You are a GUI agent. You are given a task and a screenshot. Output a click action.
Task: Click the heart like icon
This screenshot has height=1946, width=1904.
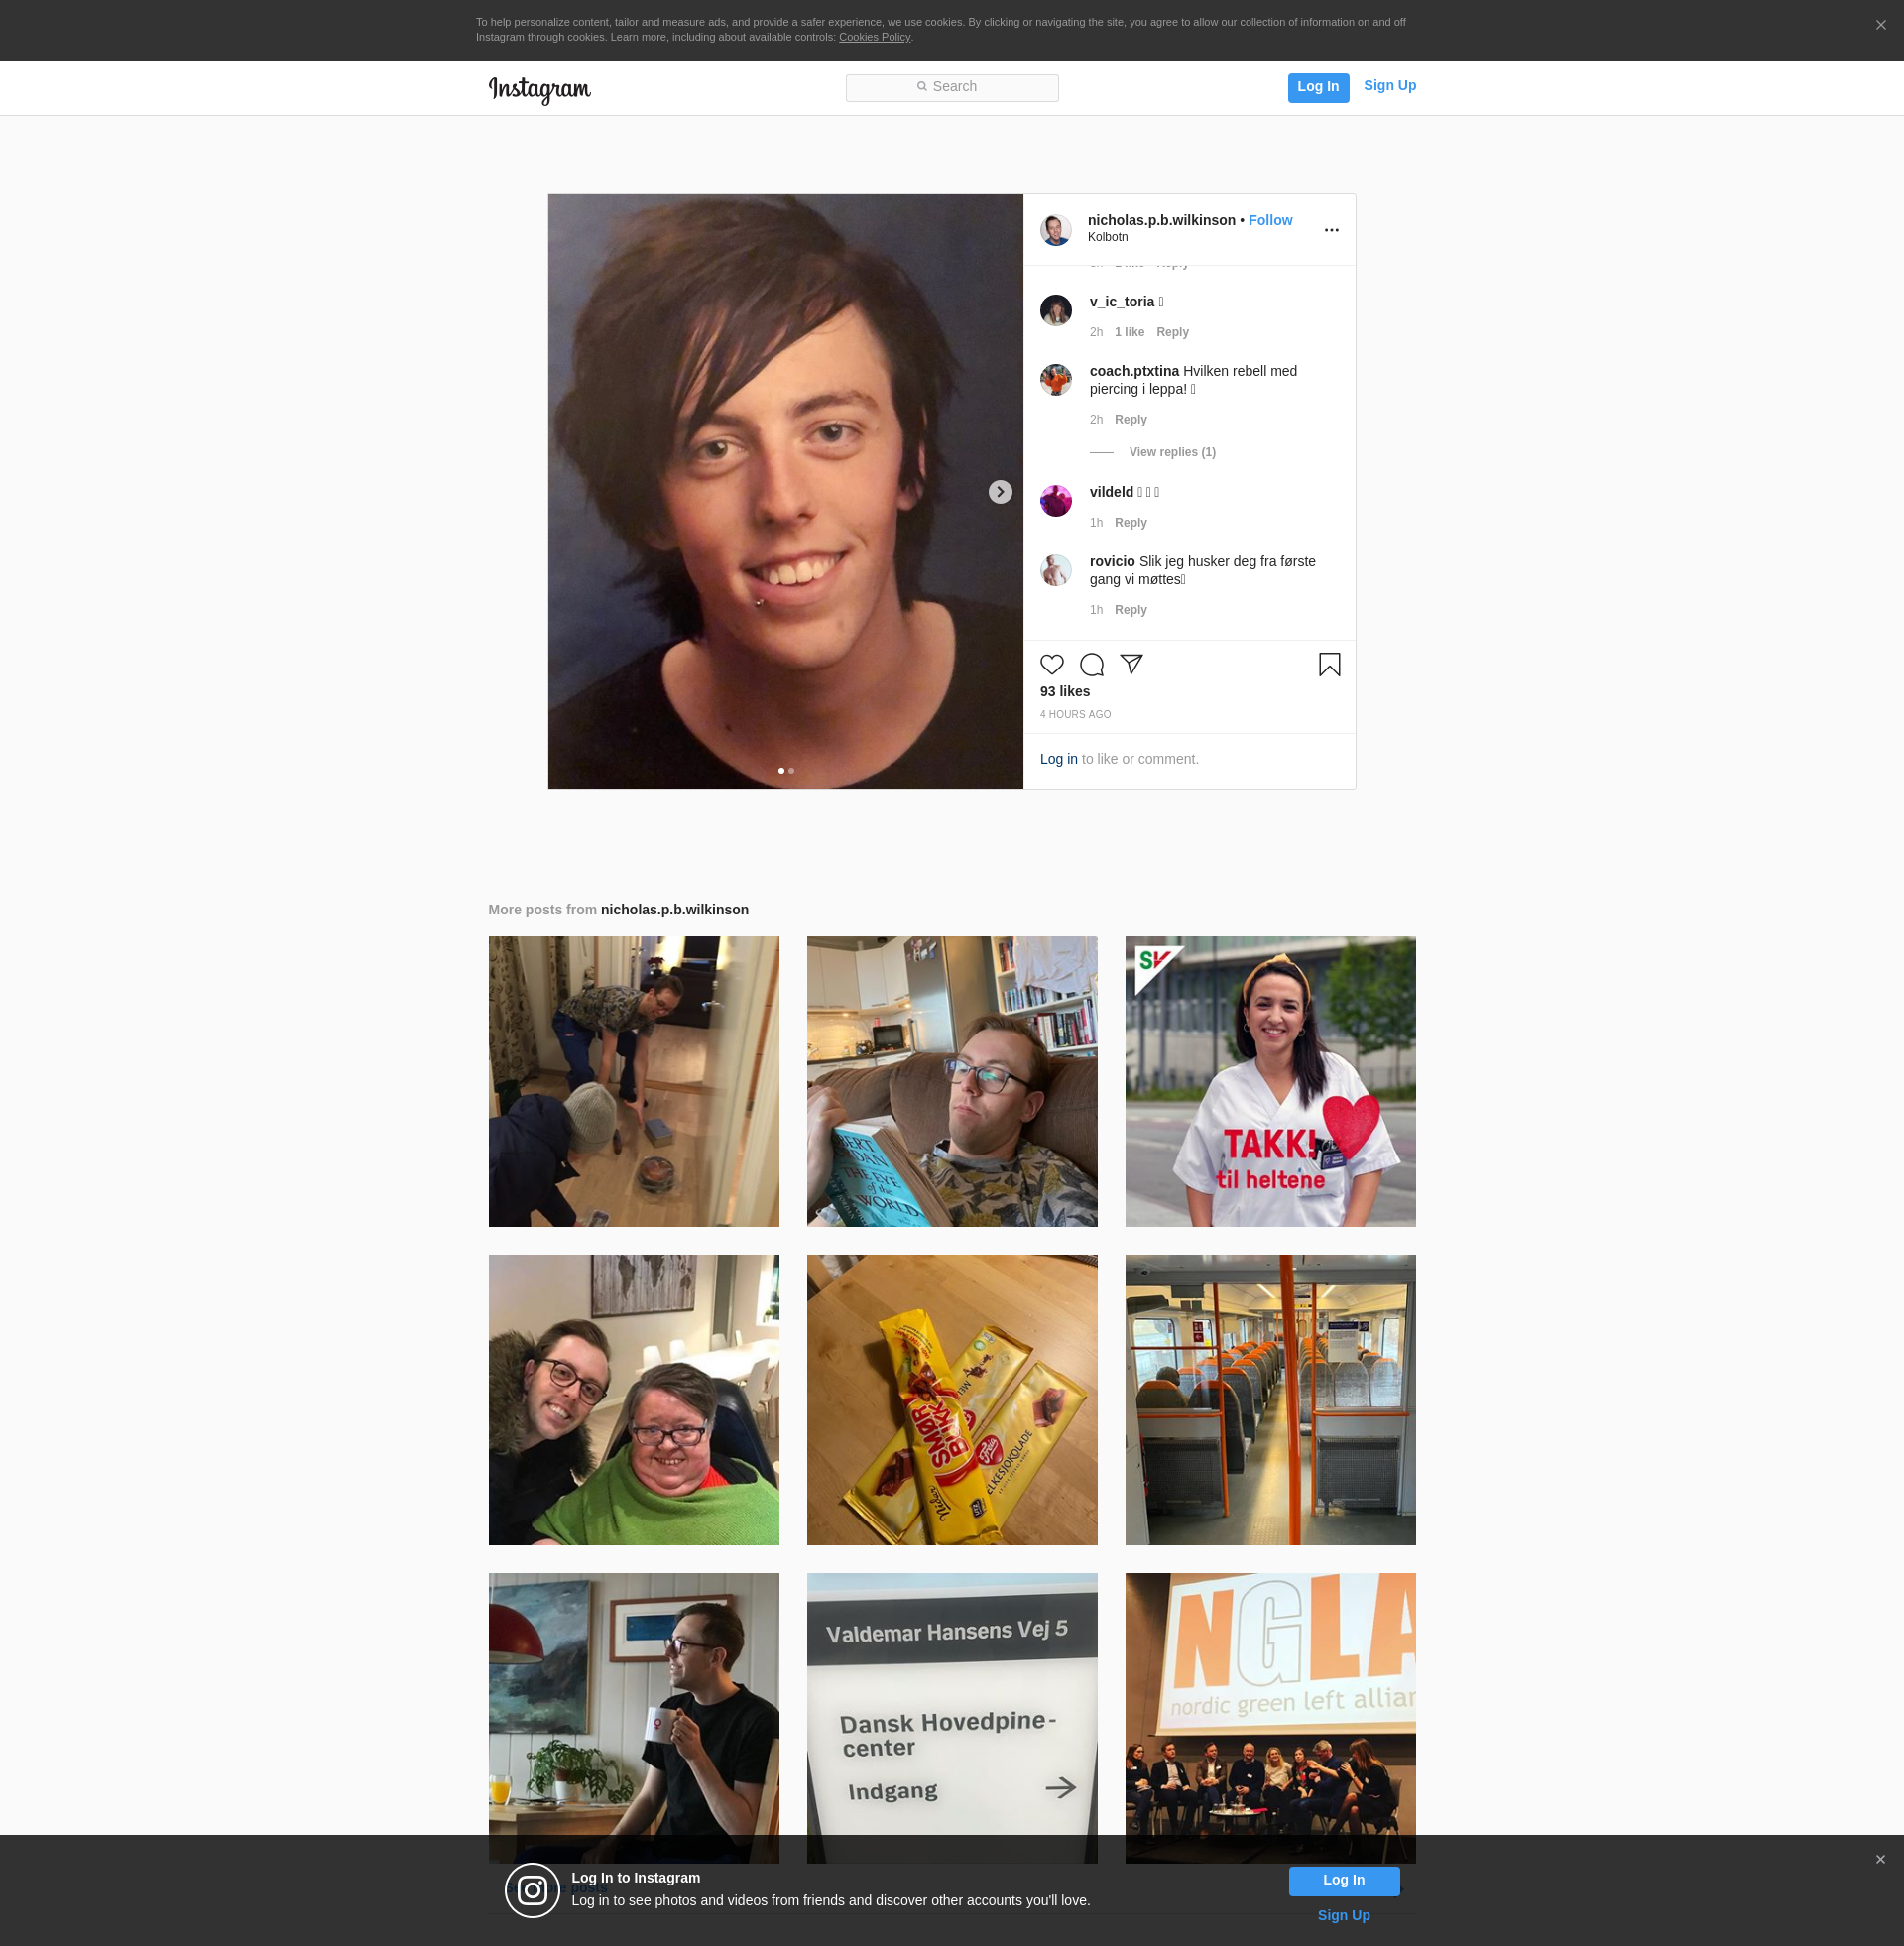[x=1051, y=665]
